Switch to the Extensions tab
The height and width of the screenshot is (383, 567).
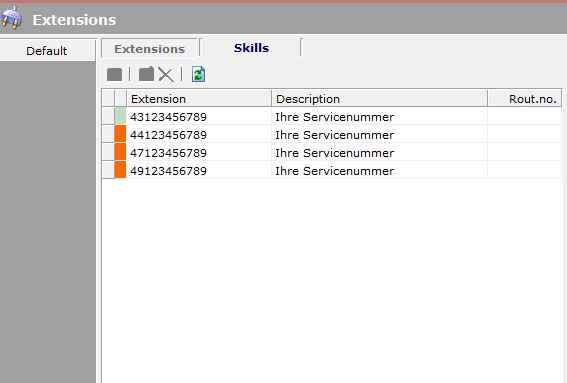click(149, 49)
